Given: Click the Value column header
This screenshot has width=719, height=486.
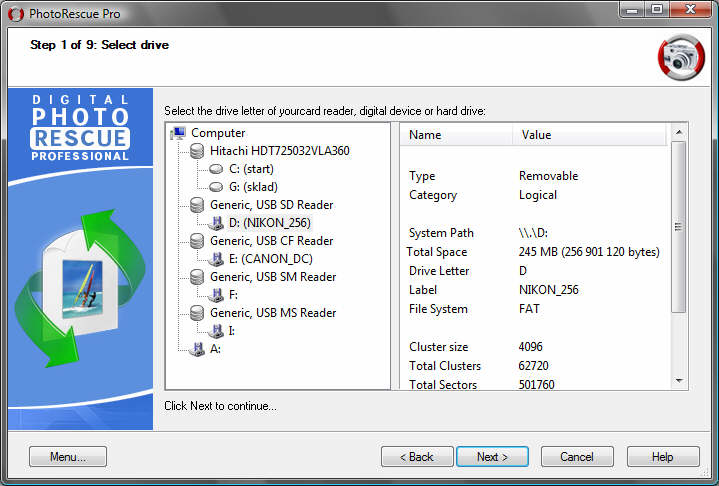Looking at the screenshot, I should 589,135.
